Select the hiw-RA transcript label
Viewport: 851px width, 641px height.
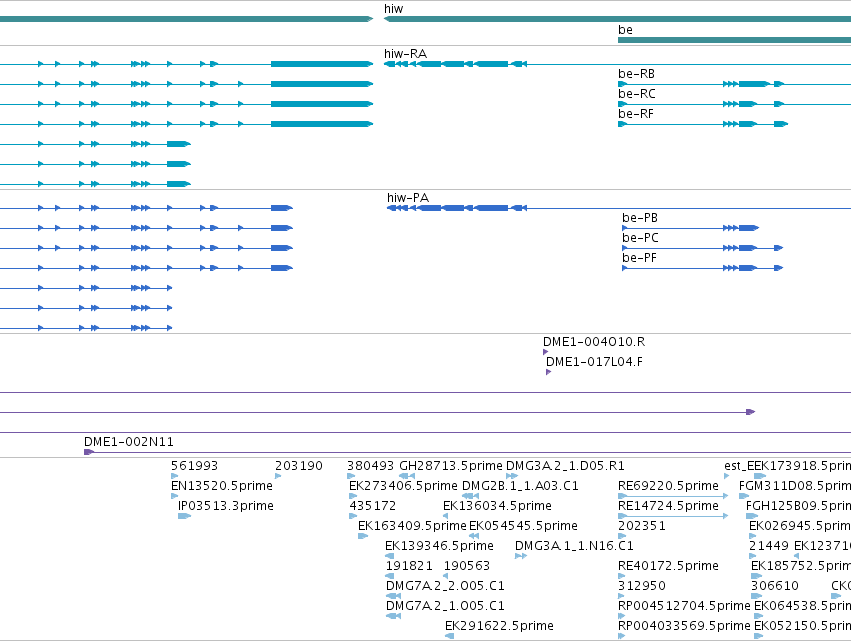(405, 54)
